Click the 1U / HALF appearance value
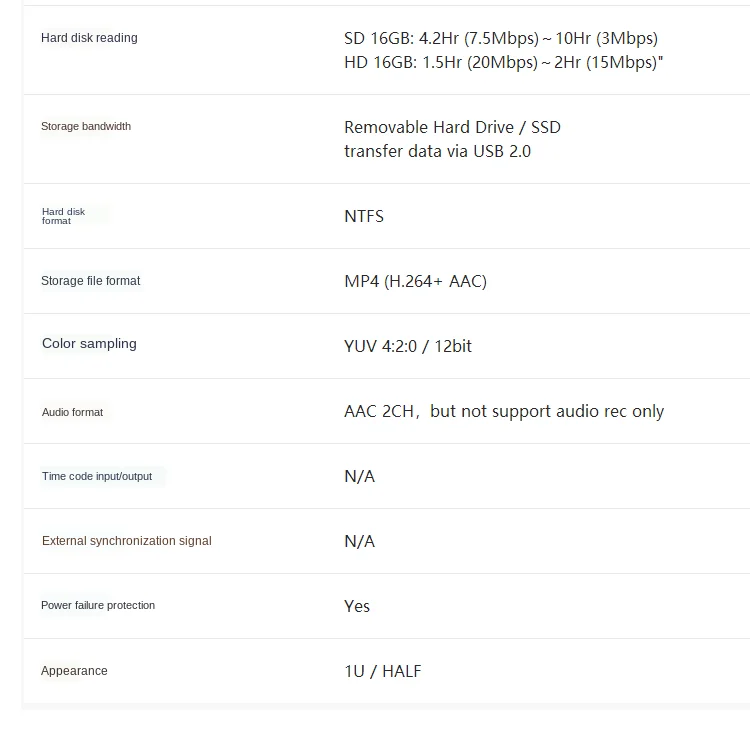 pyautogui.click(x=383, y=671)
